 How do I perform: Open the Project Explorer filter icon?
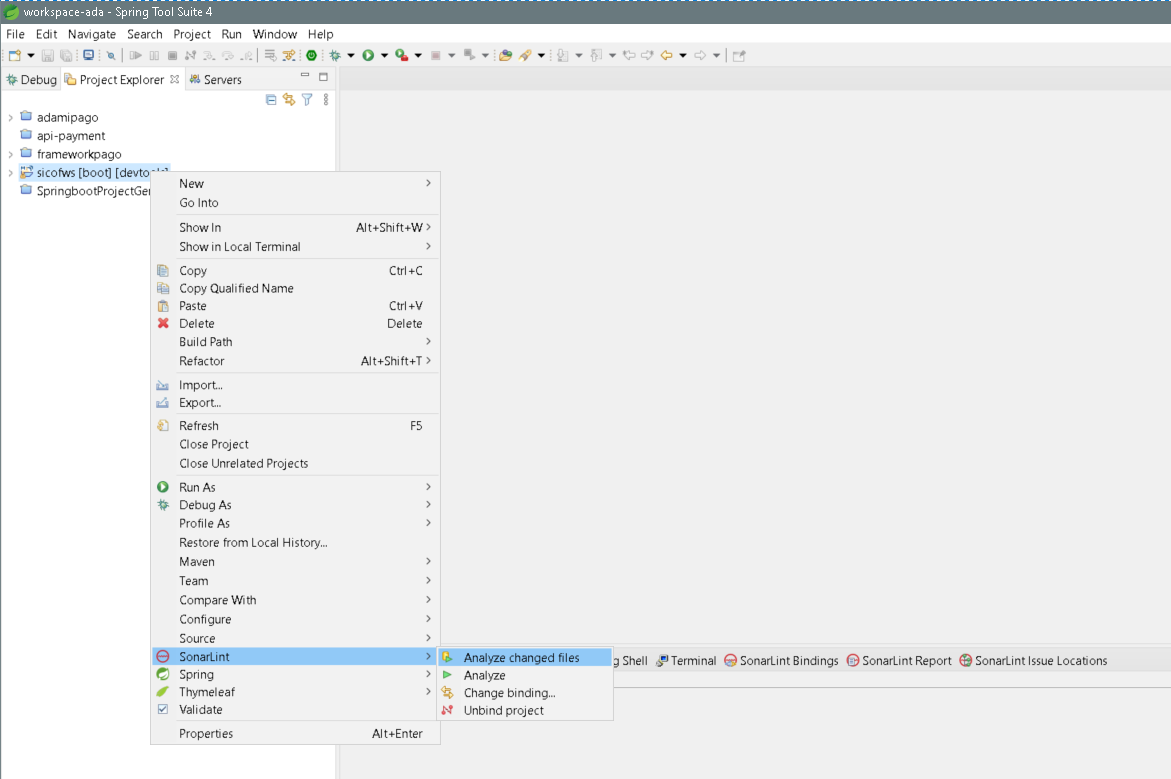(307, 99)
